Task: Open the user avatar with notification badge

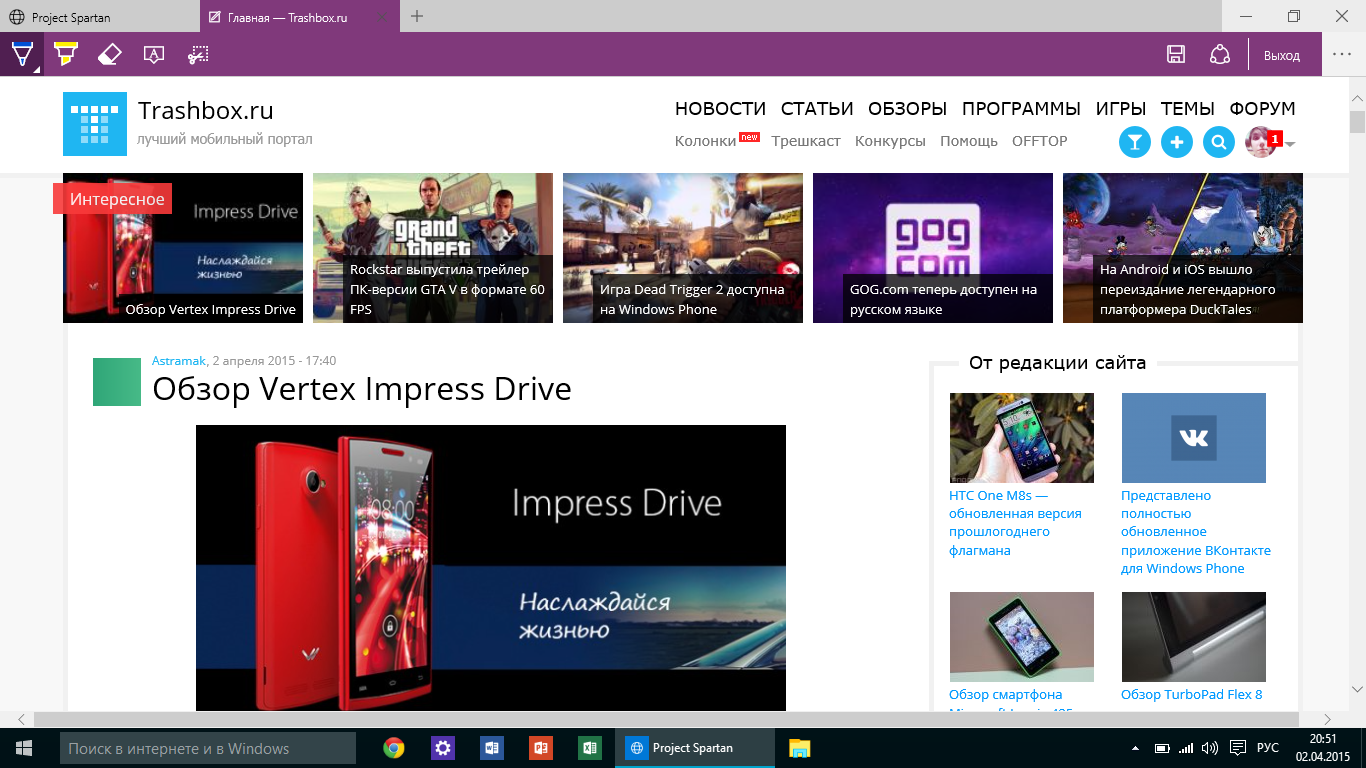Action: tap(1260, 142)
